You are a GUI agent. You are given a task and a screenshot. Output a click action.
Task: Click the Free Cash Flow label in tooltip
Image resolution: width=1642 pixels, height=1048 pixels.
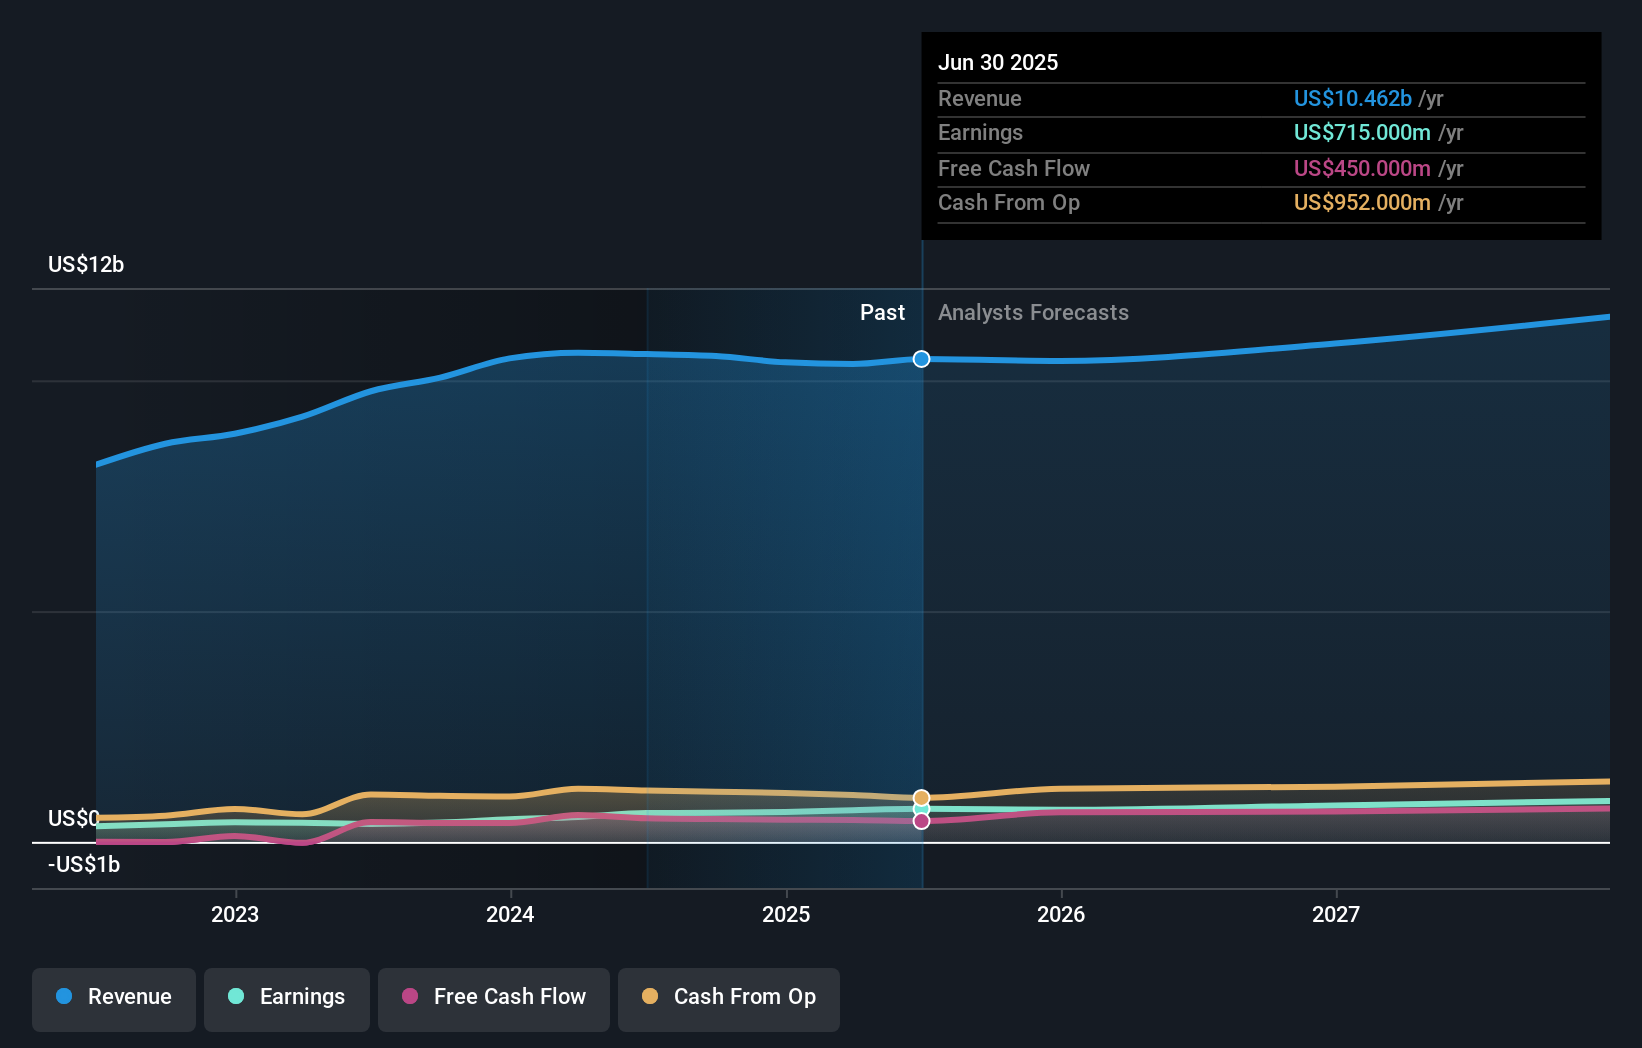point(1014,168)
